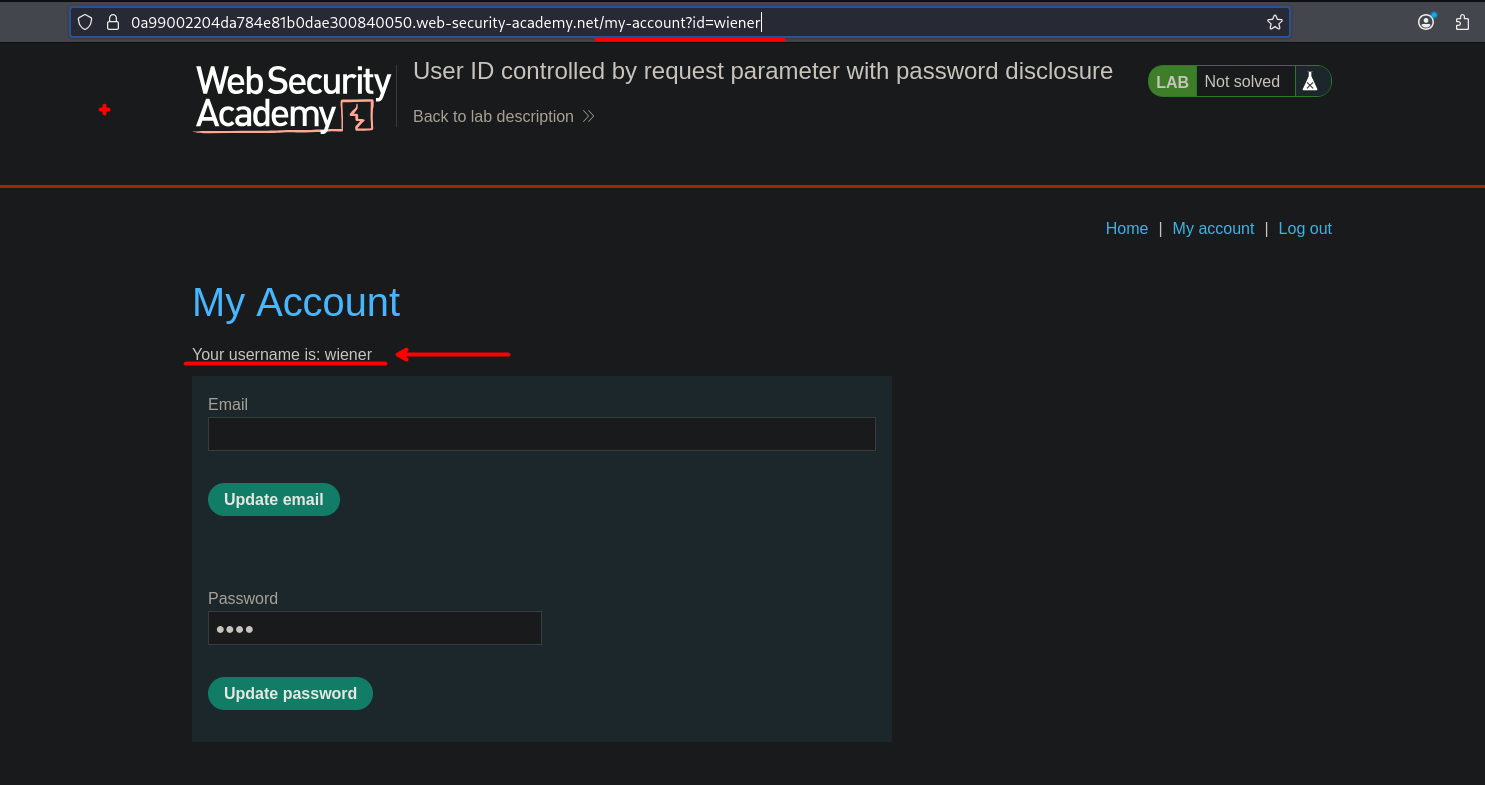Click the double chevron beside lab description
Viewport: 1485px width, 785px height.
[588, 117]
